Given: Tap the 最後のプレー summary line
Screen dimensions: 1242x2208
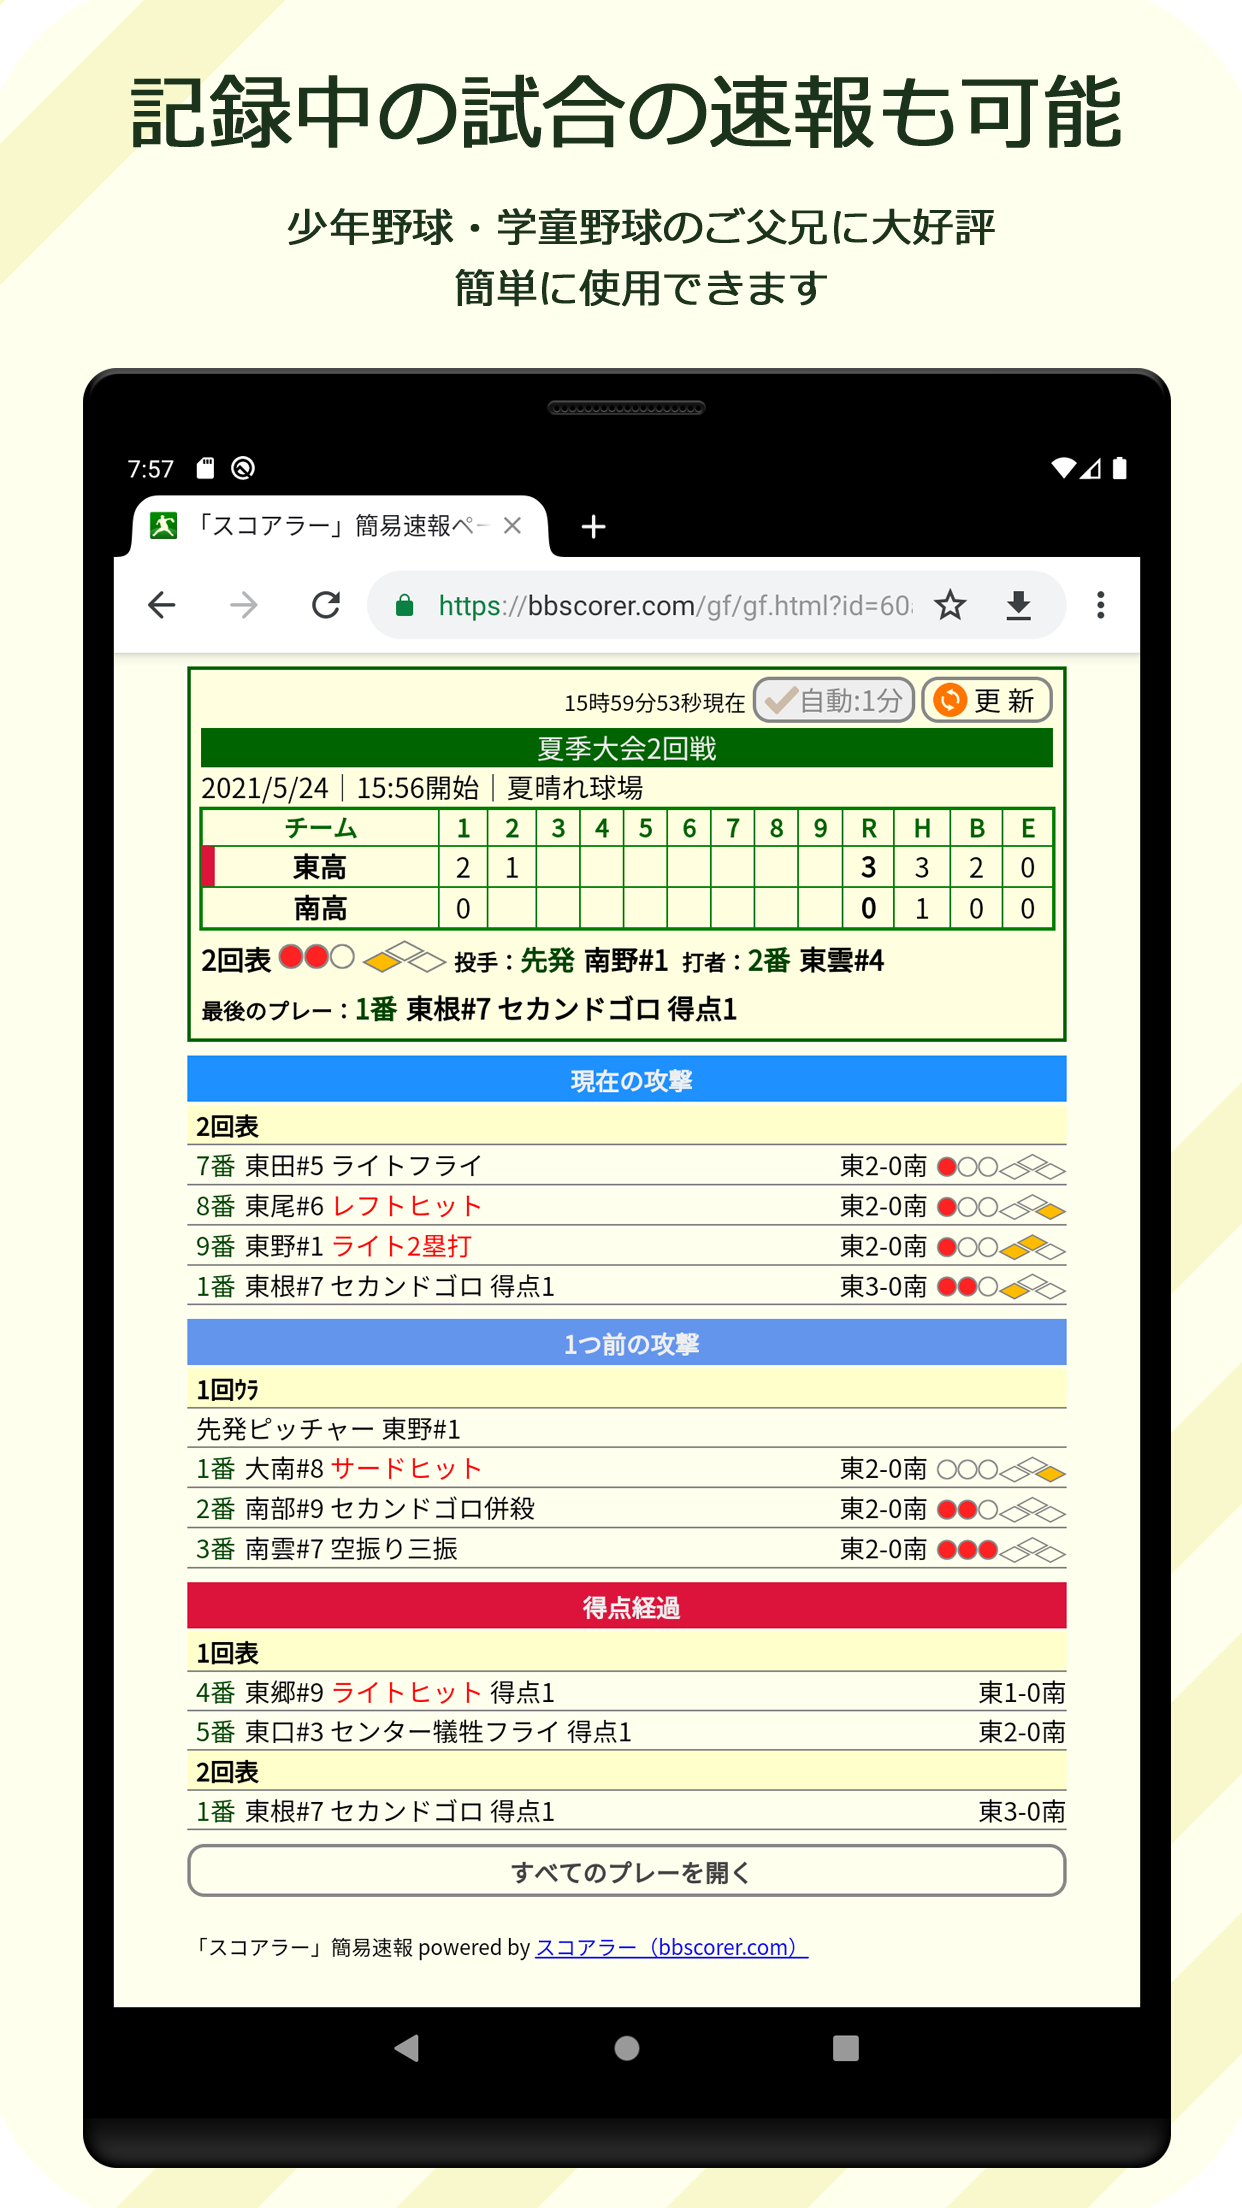Looking at the screenshot, I should click(469, 1009).
